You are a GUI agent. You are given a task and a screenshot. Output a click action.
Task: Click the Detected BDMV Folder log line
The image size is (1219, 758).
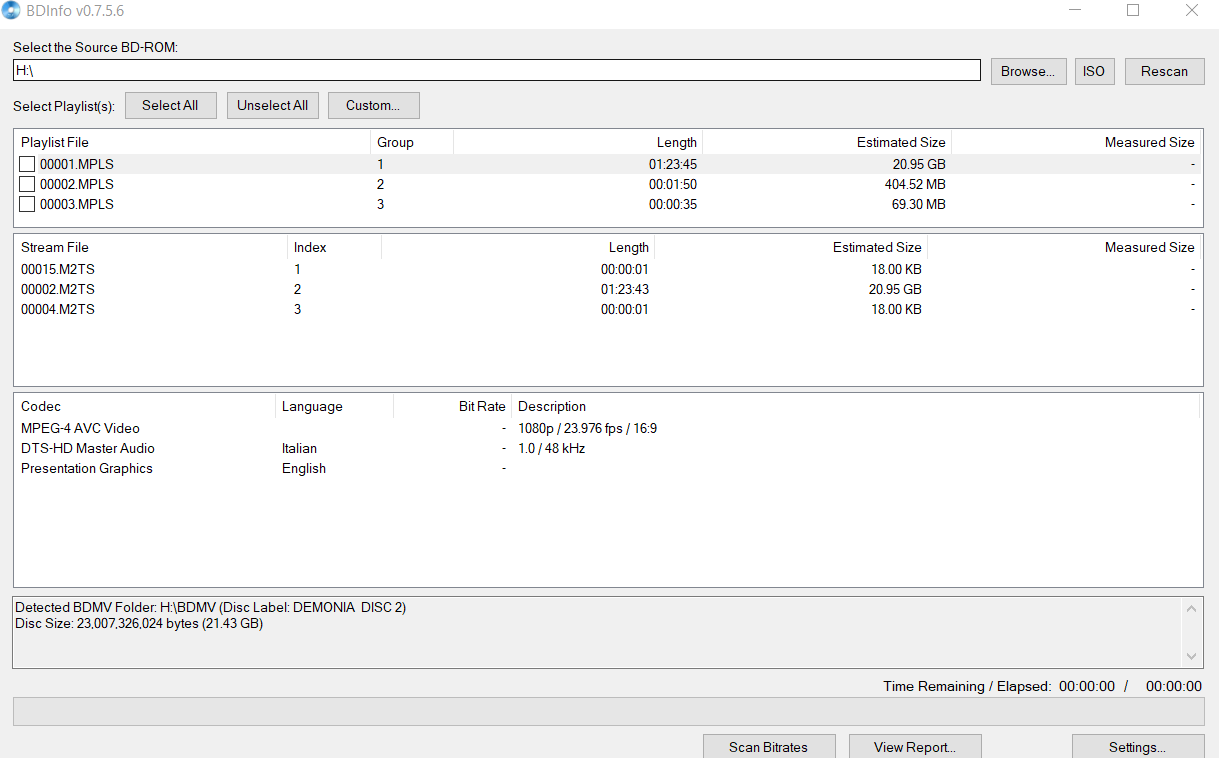210,607
